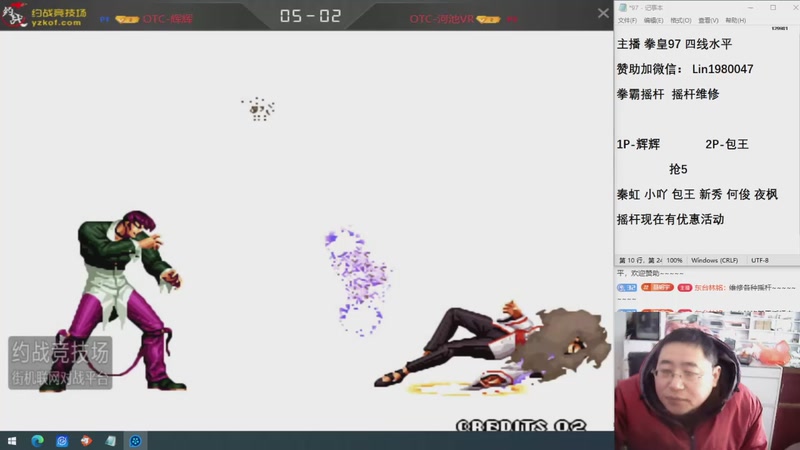Open the 文件(F) menu in Notepad
800x450 pixels.
point(627,20)
